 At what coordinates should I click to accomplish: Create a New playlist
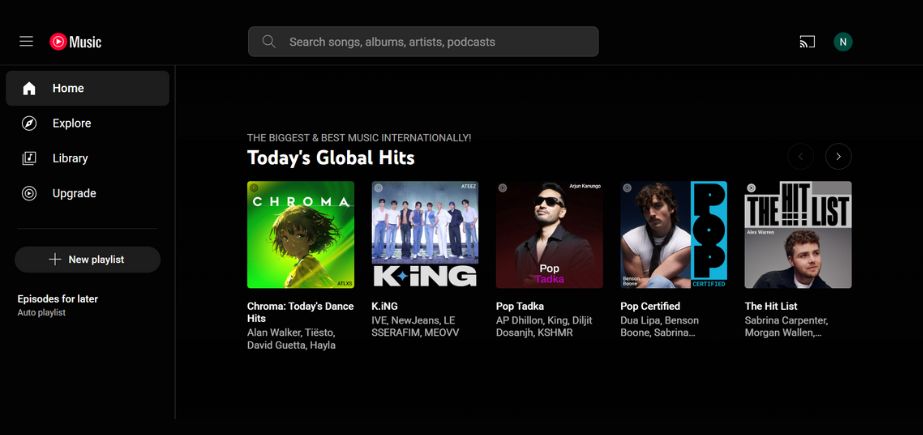(88, 260)
